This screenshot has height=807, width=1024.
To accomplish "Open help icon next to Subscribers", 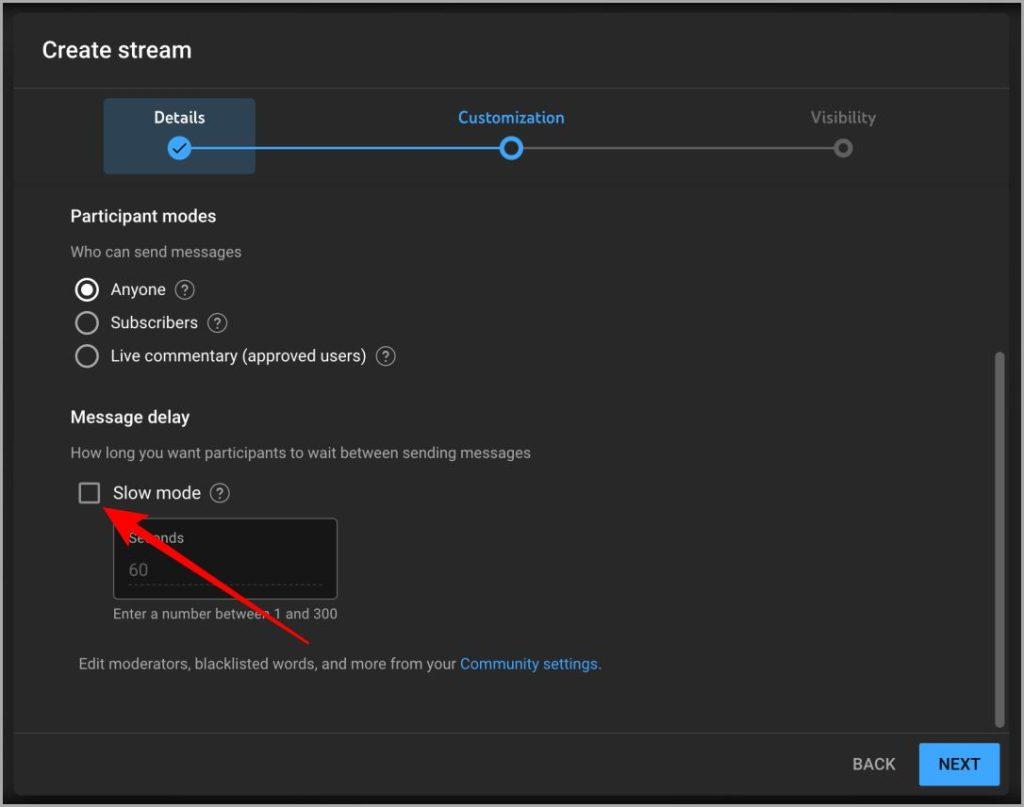I will click(x=217, y=323).
